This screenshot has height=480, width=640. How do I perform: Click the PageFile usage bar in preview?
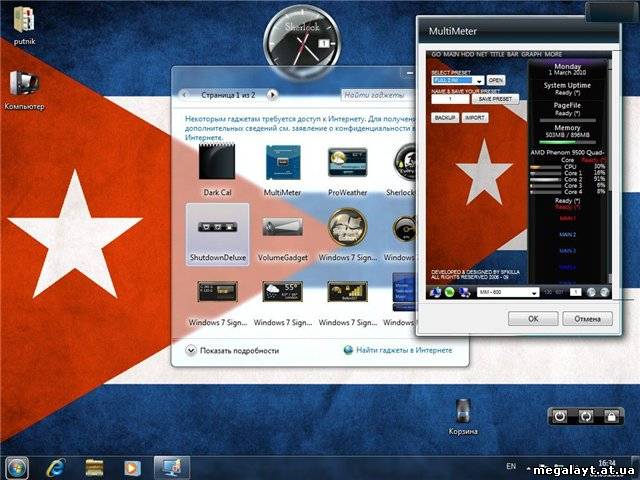click(567, 121)
